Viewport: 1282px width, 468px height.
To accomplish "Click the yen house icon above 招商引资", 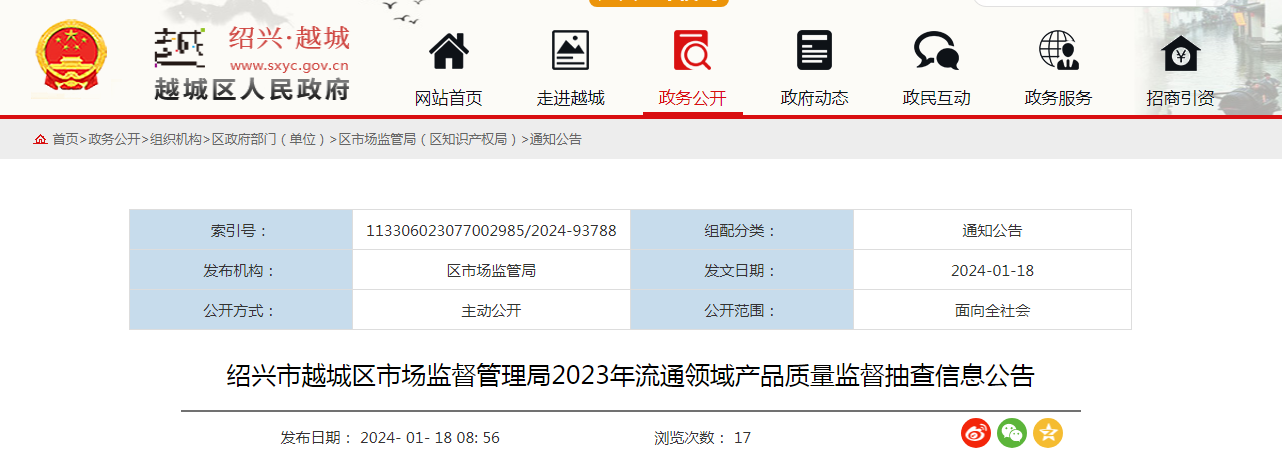I will point(1180,53).
